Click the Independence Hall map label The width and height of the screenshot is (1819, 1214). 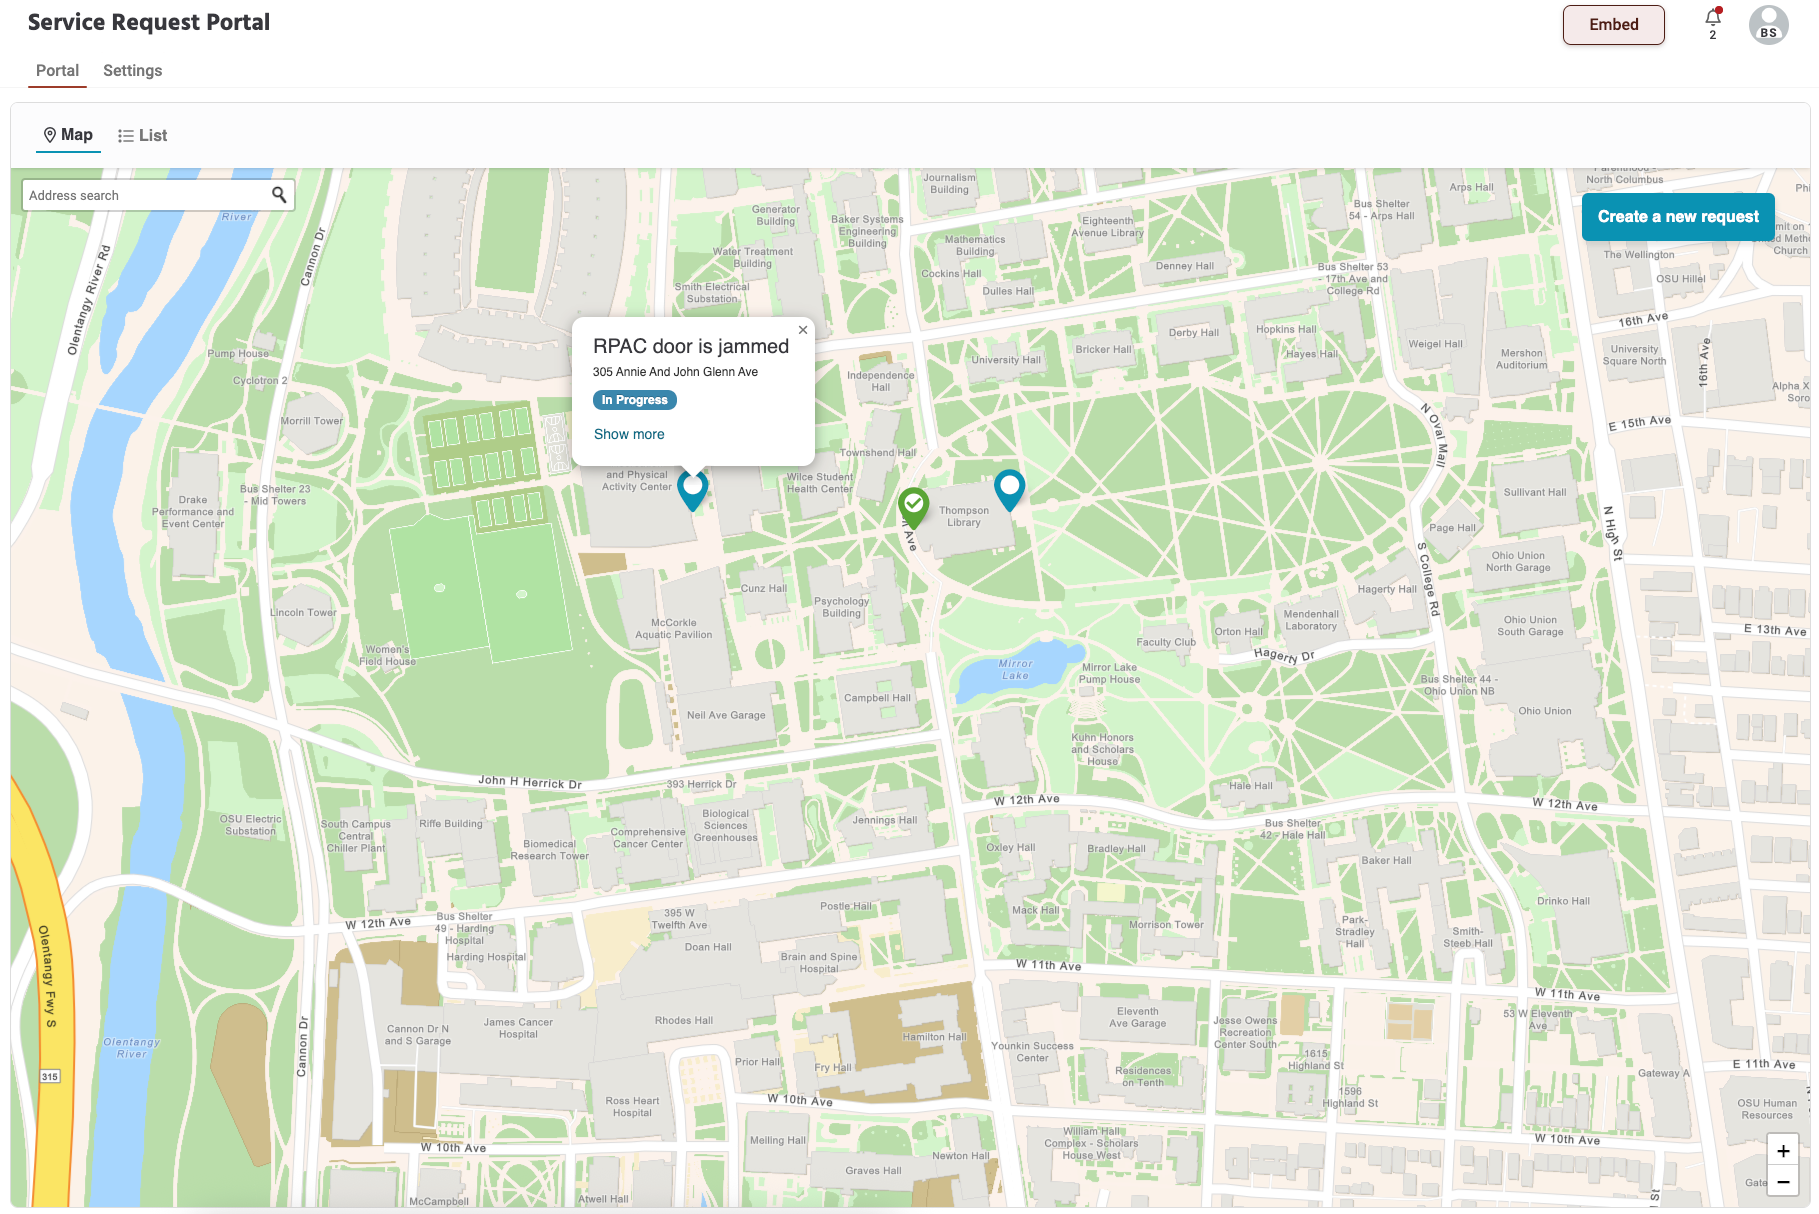[x=880, y=381]
